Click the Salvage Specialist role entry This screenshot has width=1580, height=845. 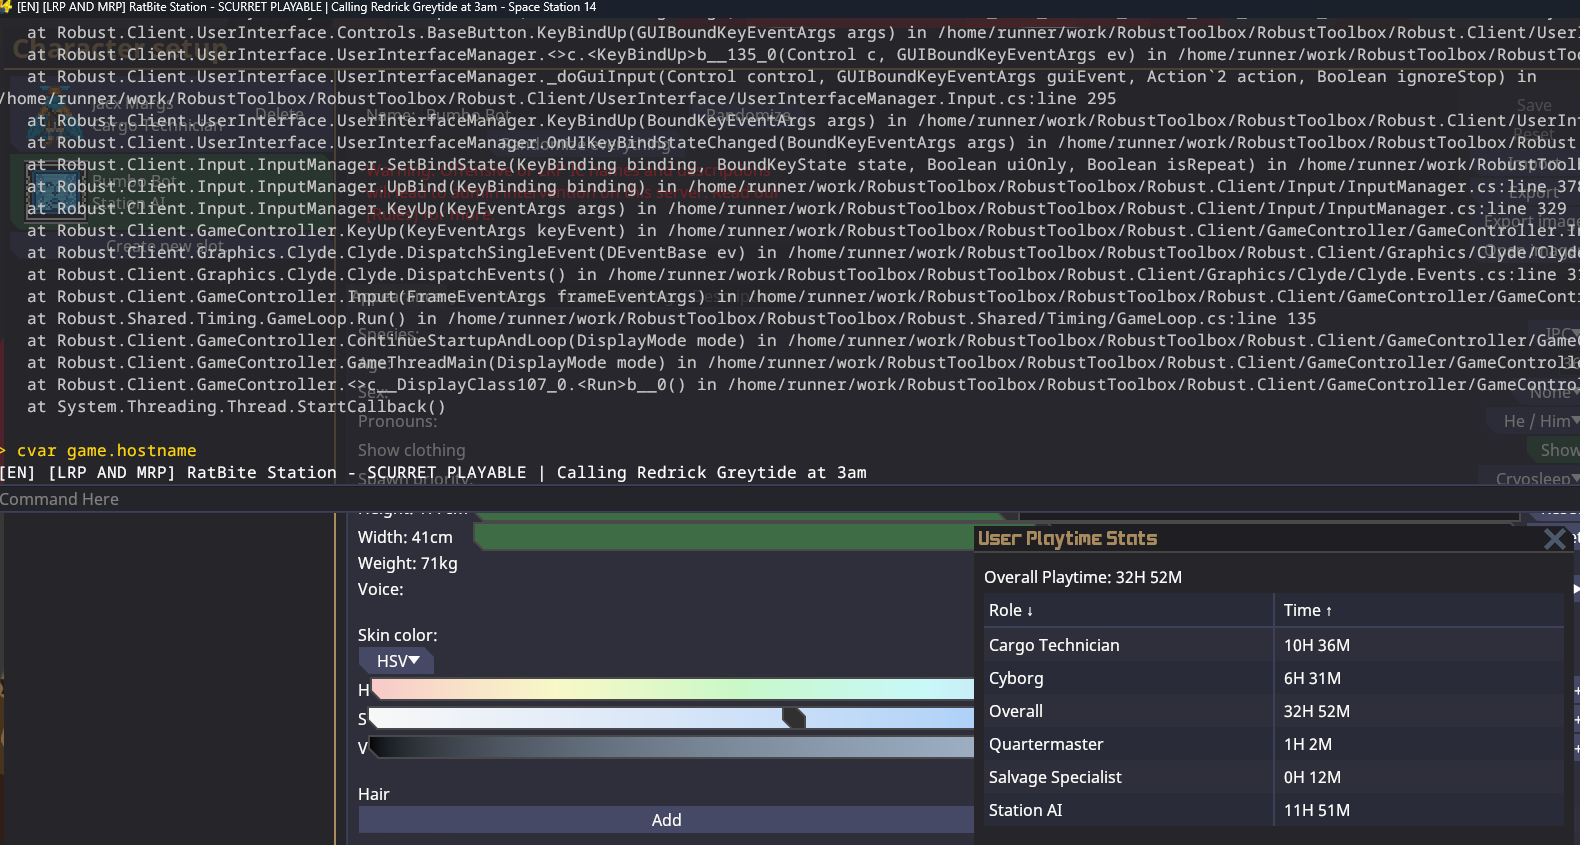coord(1054,777)
